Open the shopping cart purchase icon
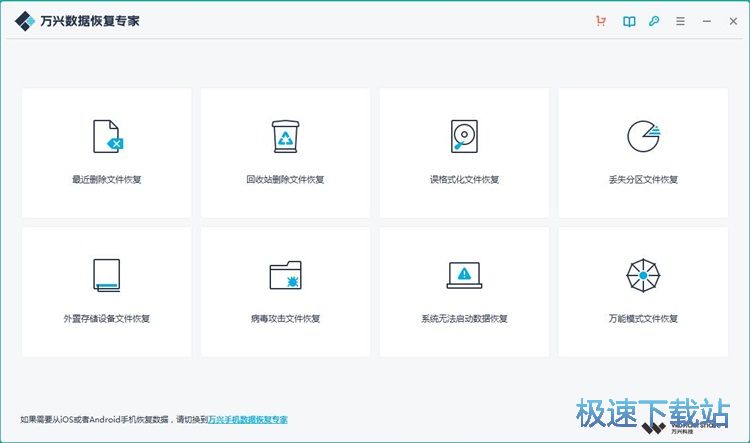 click(x=601, y=21)
